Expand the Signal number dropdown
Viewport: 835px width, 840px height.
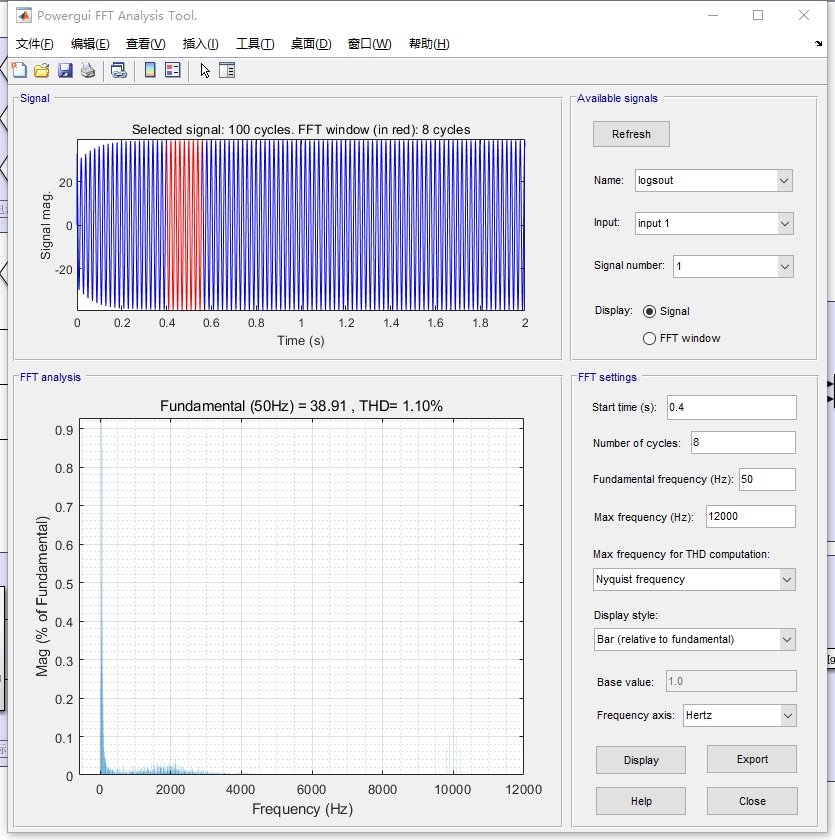click(733, 266)
